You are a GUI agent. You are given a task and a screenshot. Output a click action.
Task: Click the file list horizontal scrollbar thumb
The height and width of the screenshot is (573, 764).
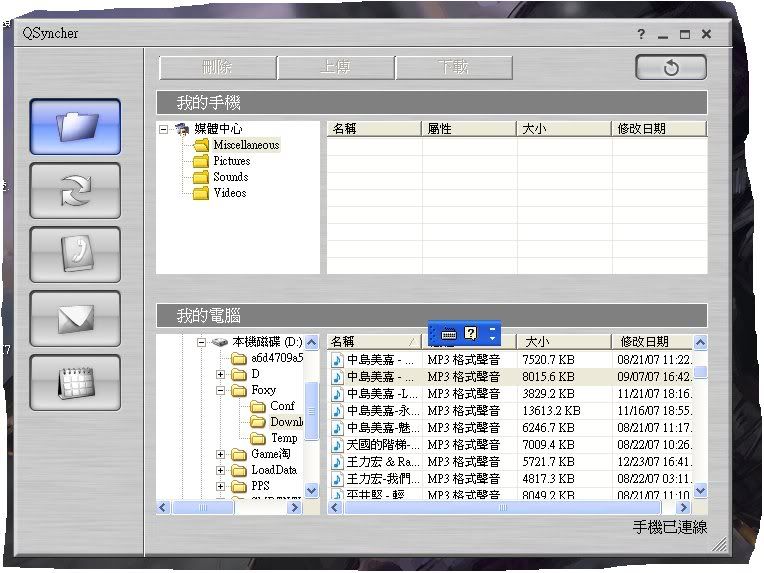click(502, 508)
